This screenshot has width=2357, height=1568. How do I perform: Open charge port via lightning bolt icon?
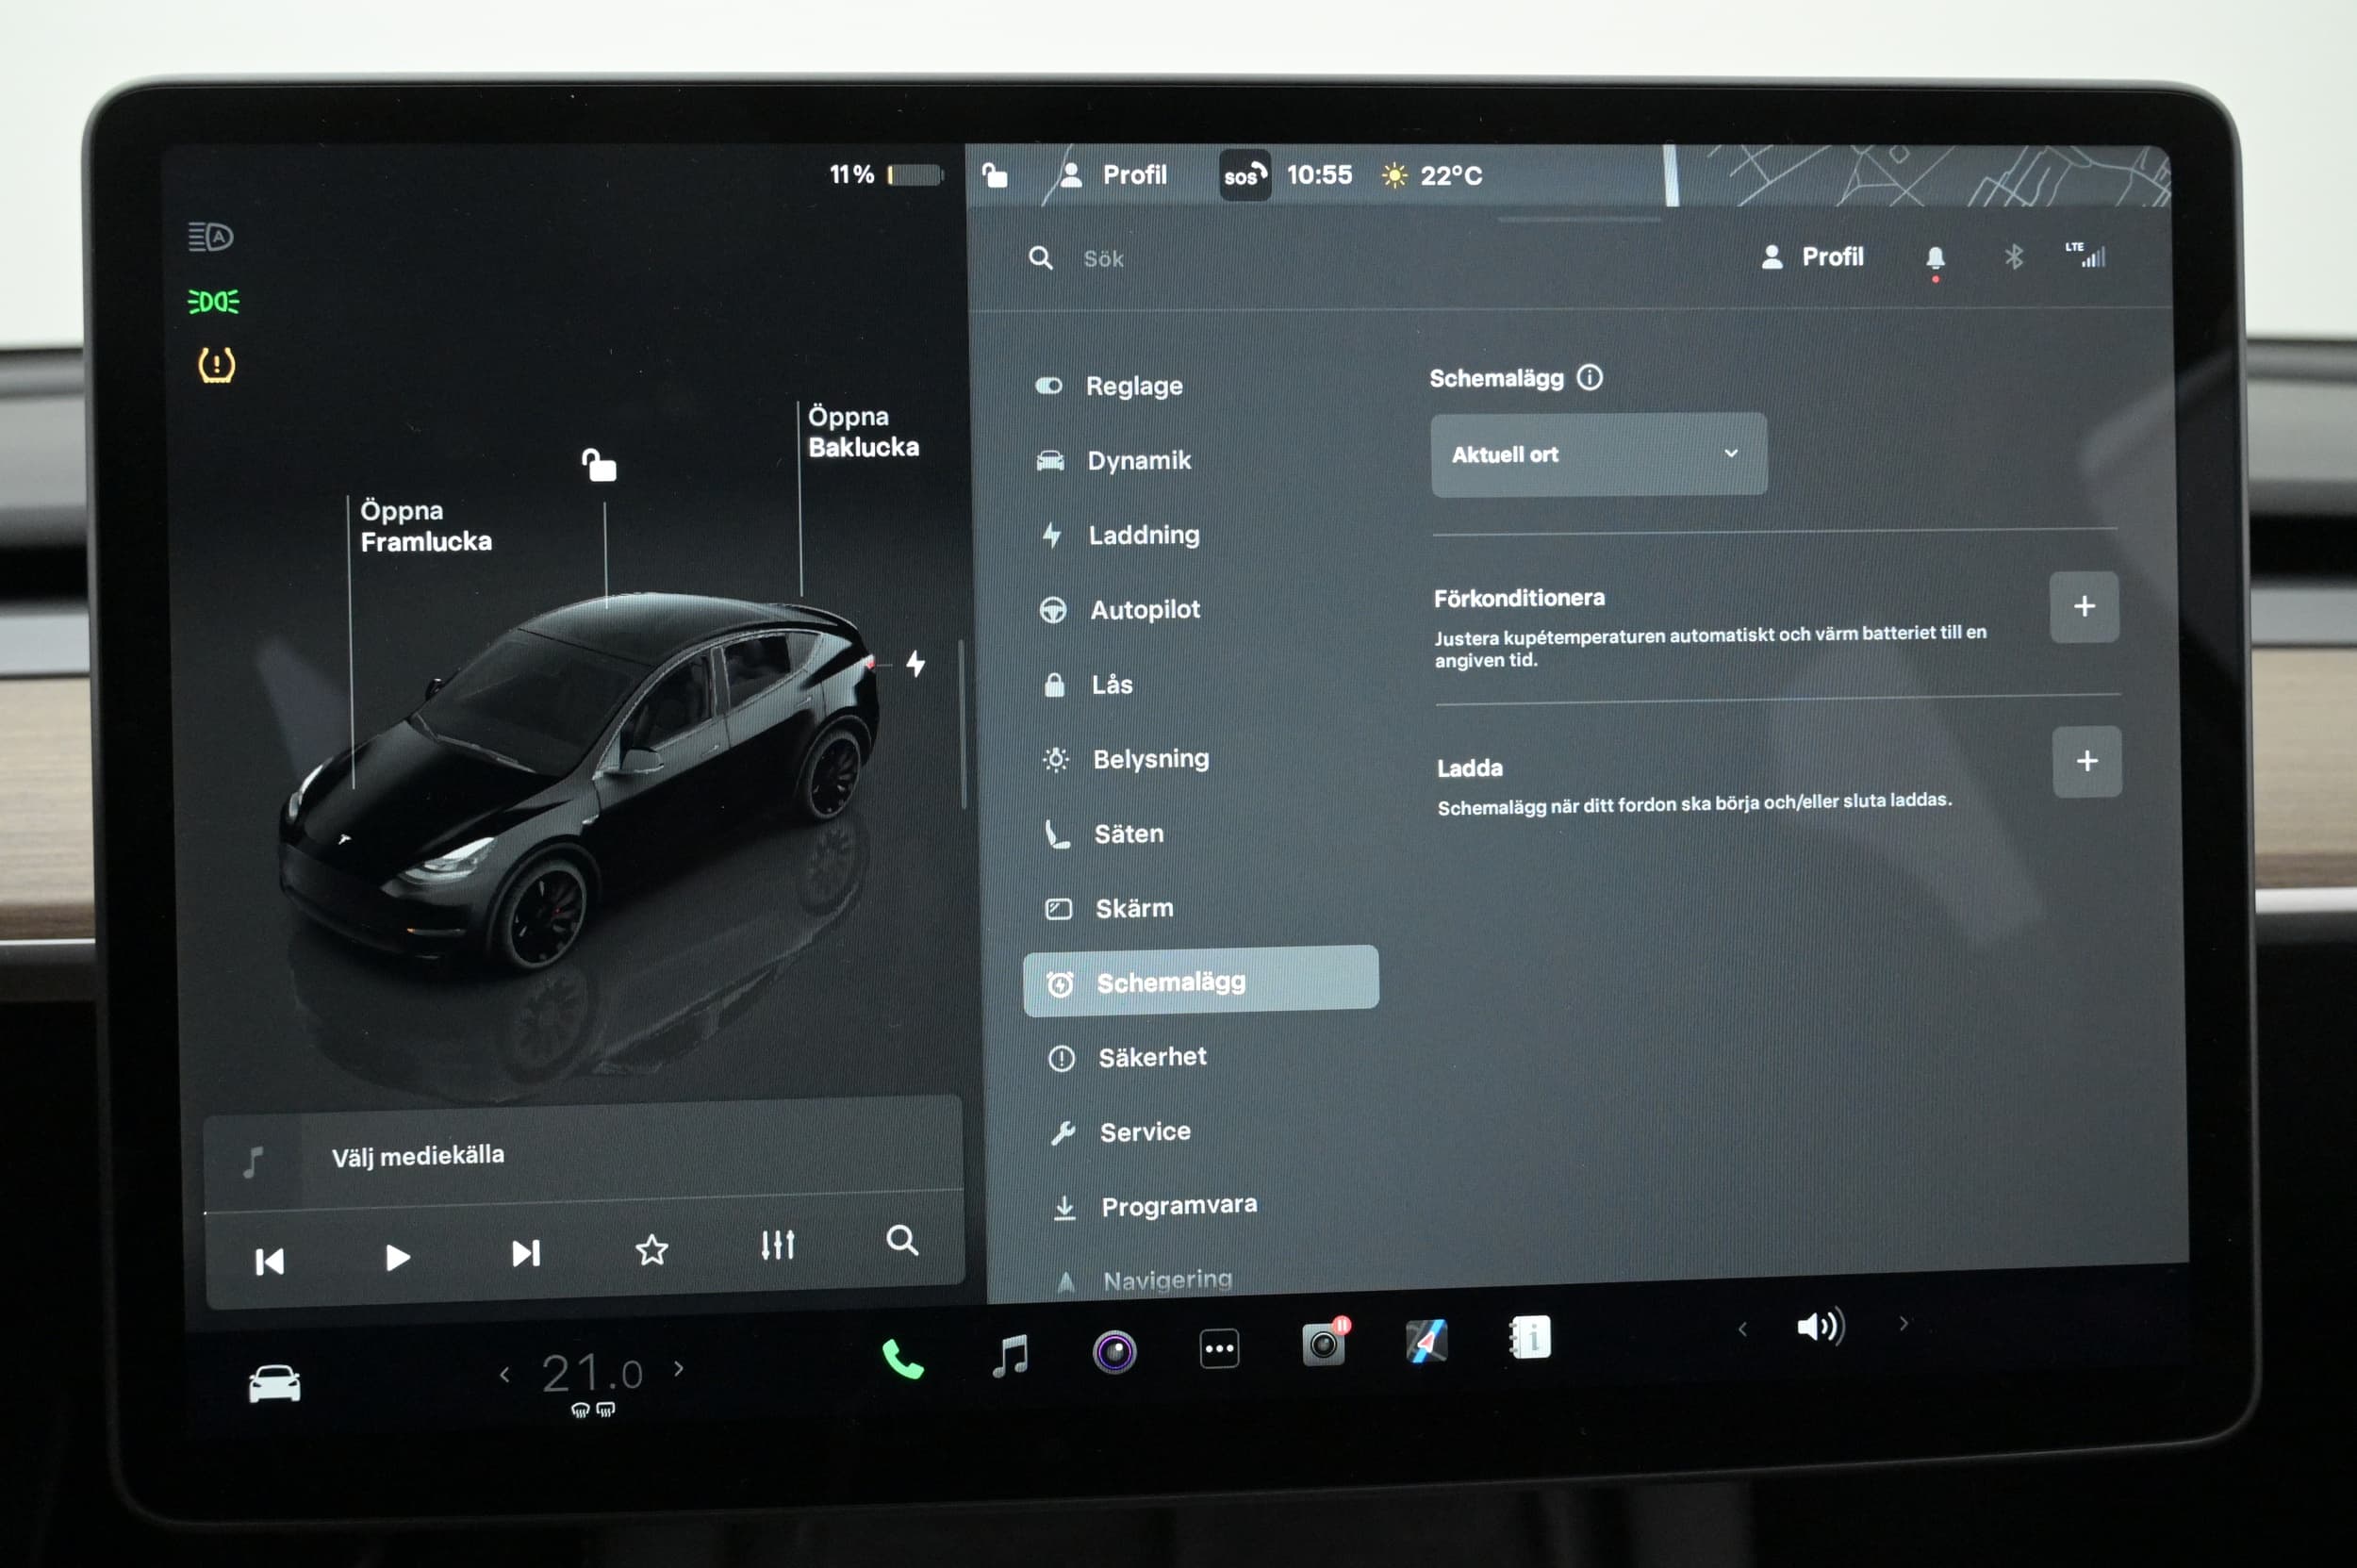915,663
